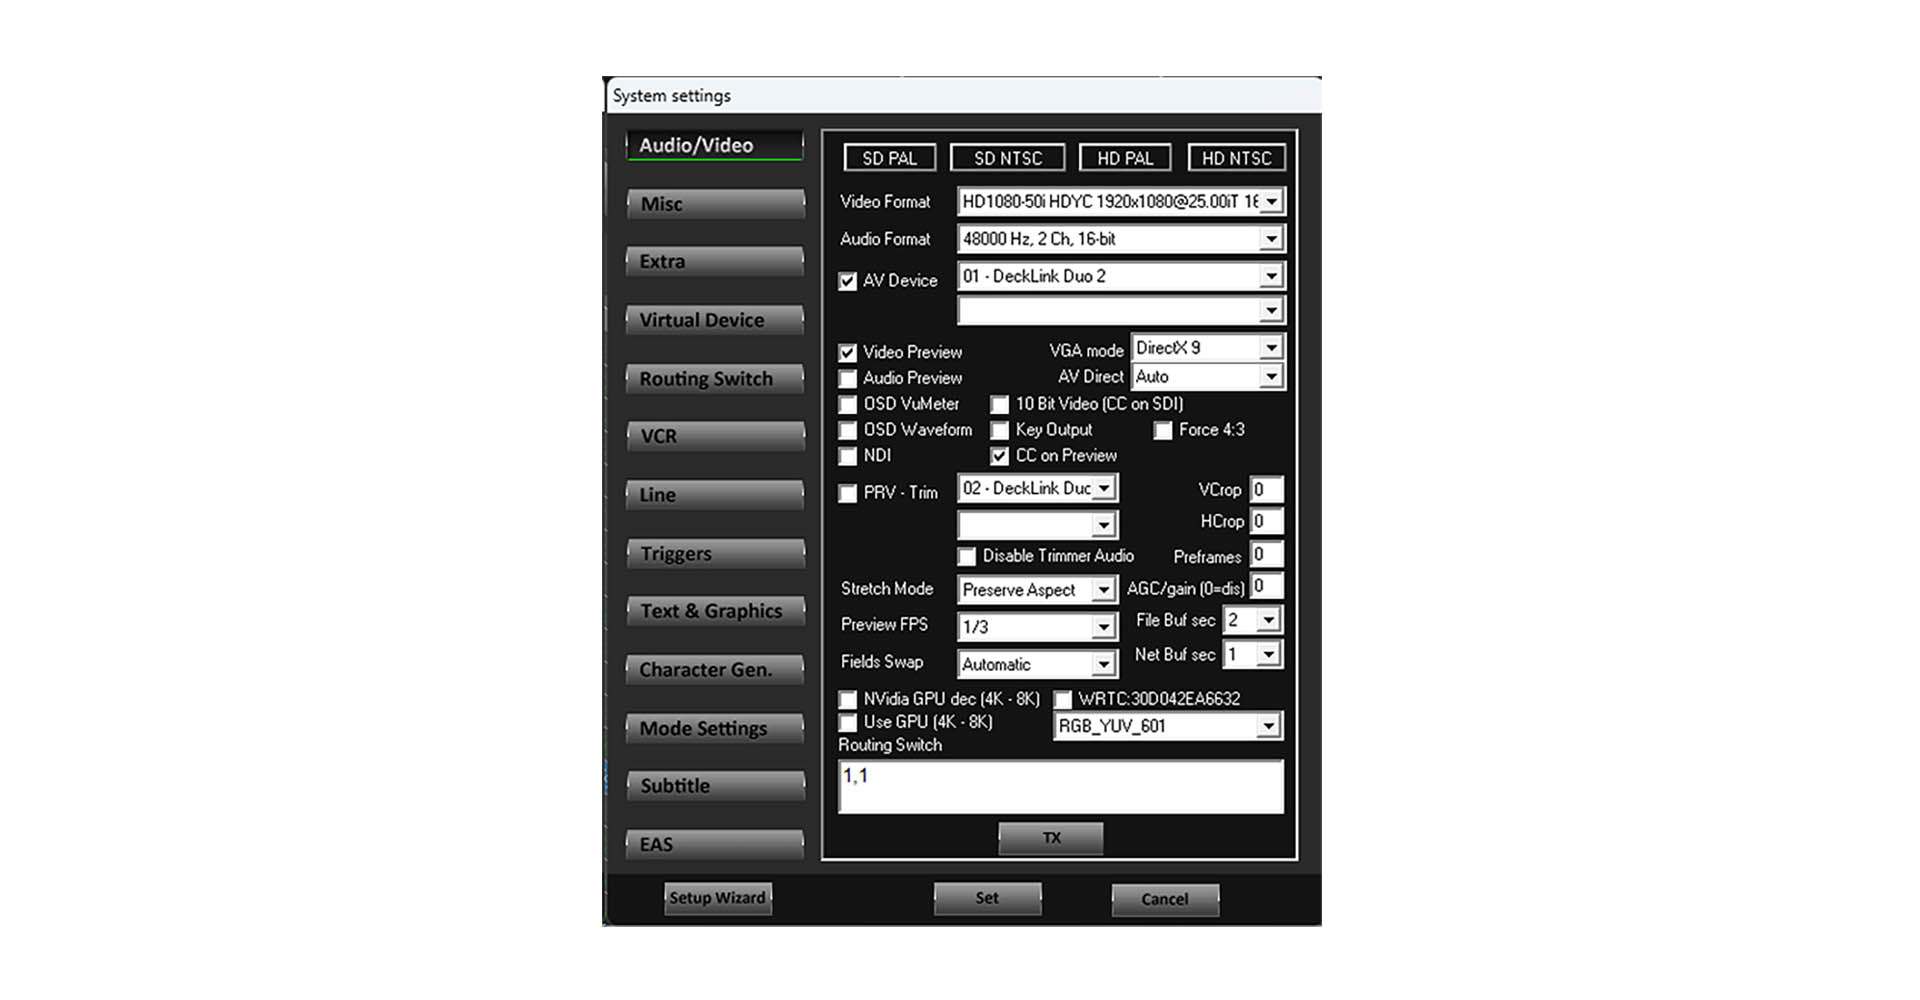This screenshot has height=1000, width=1920.
Task: Toggle the Video Preview checkbox
Action: (848, 353)
